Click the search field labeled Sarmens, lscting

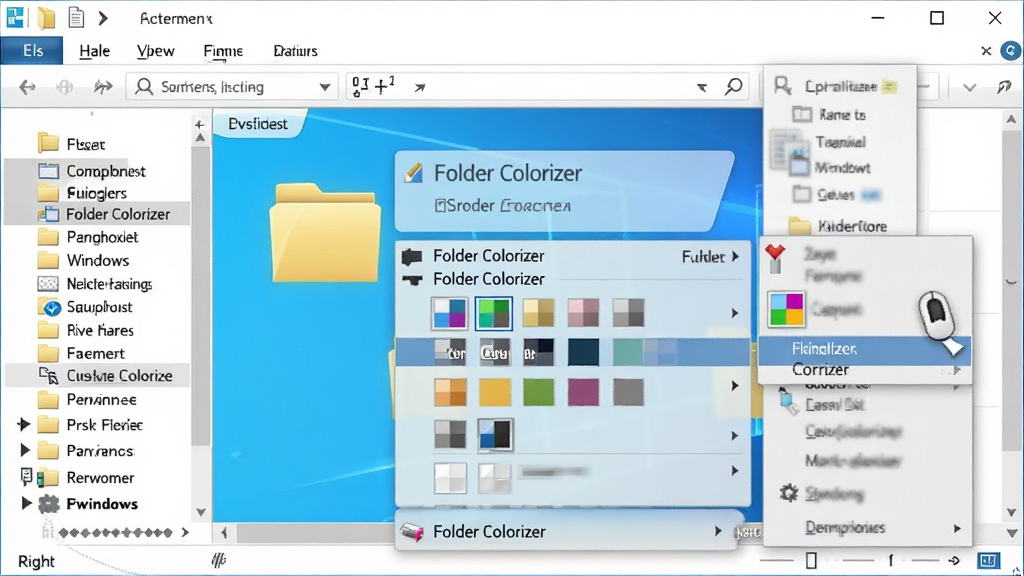(x=232, y=87)
